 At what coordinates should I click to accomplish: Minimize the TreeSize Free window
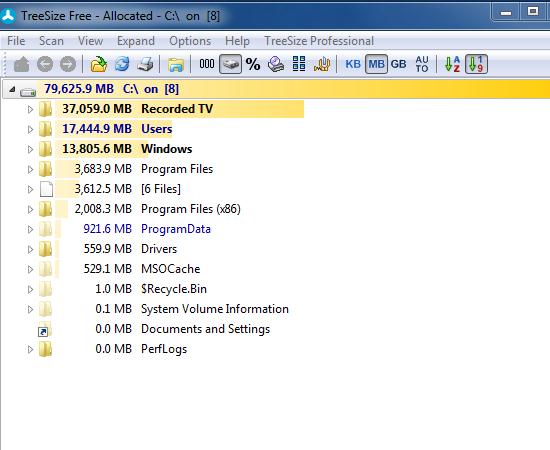click(x=505, y=13)
